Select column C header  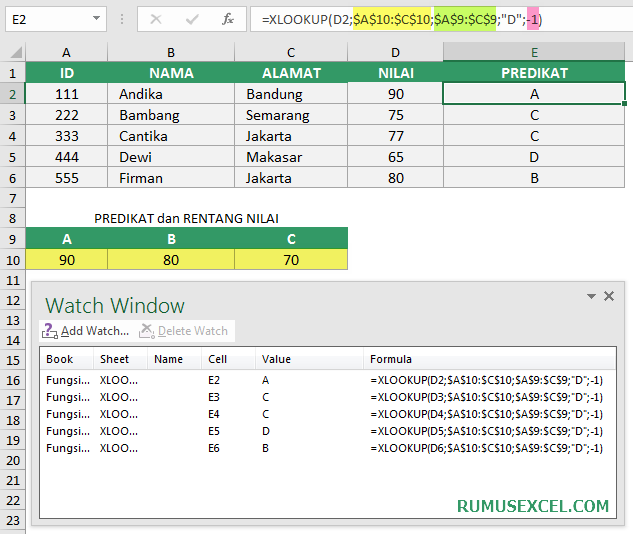[291, 52]
